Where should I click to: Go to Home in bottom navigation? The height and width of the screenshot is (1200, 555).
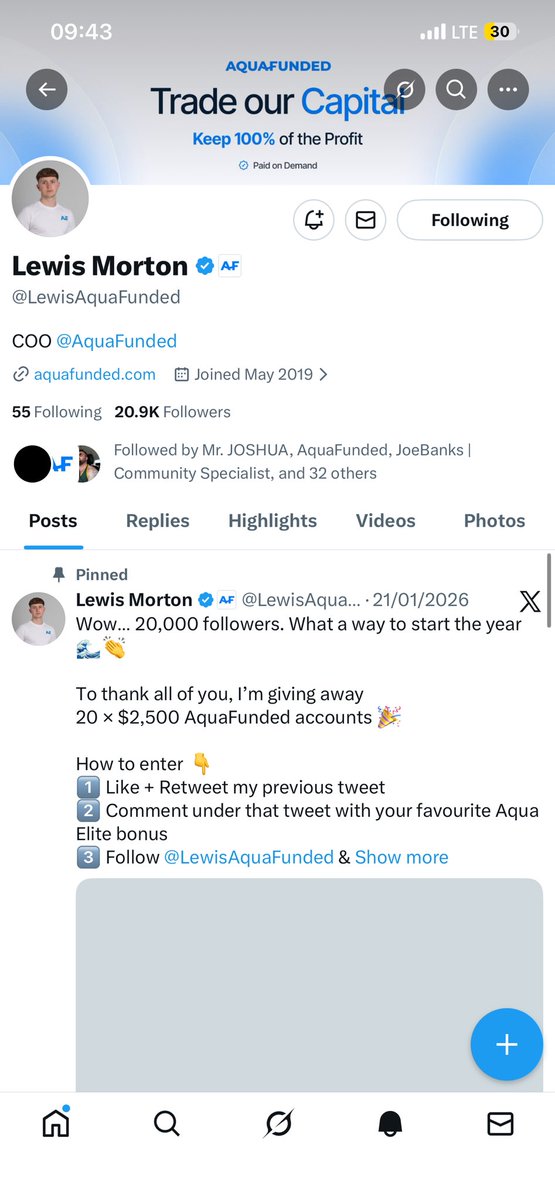point(56,1124)
